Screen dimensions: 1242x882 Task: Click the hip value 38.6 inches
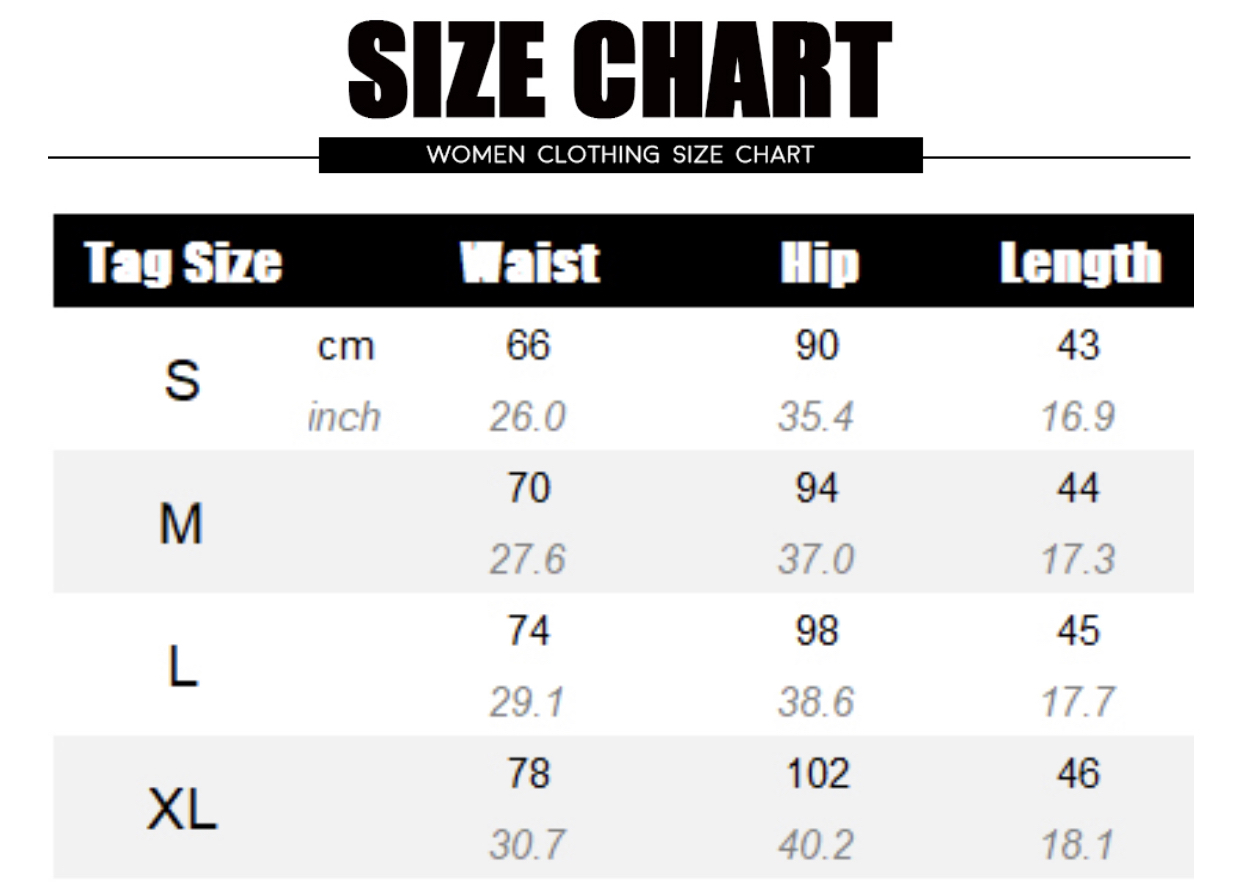click(x=816, y=703)
